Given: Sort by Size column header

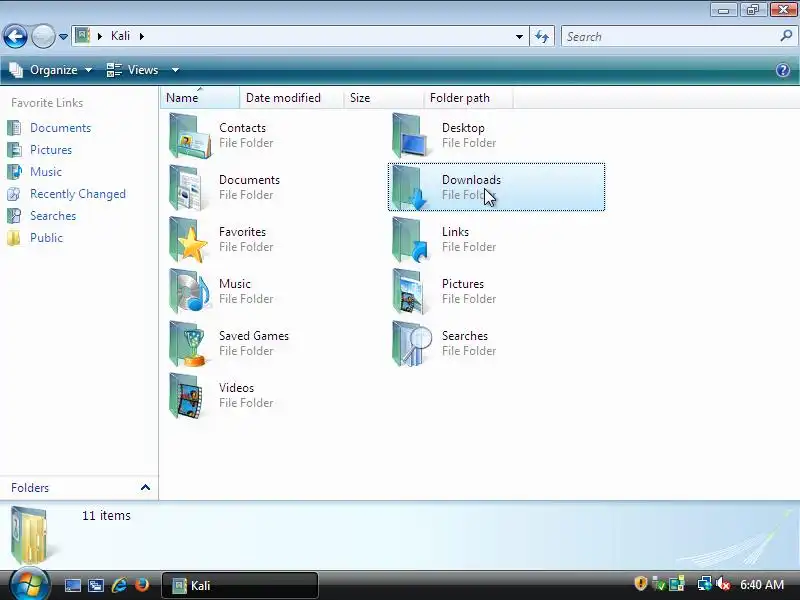Looking at the screenshot, I should (x=383, y=97).
